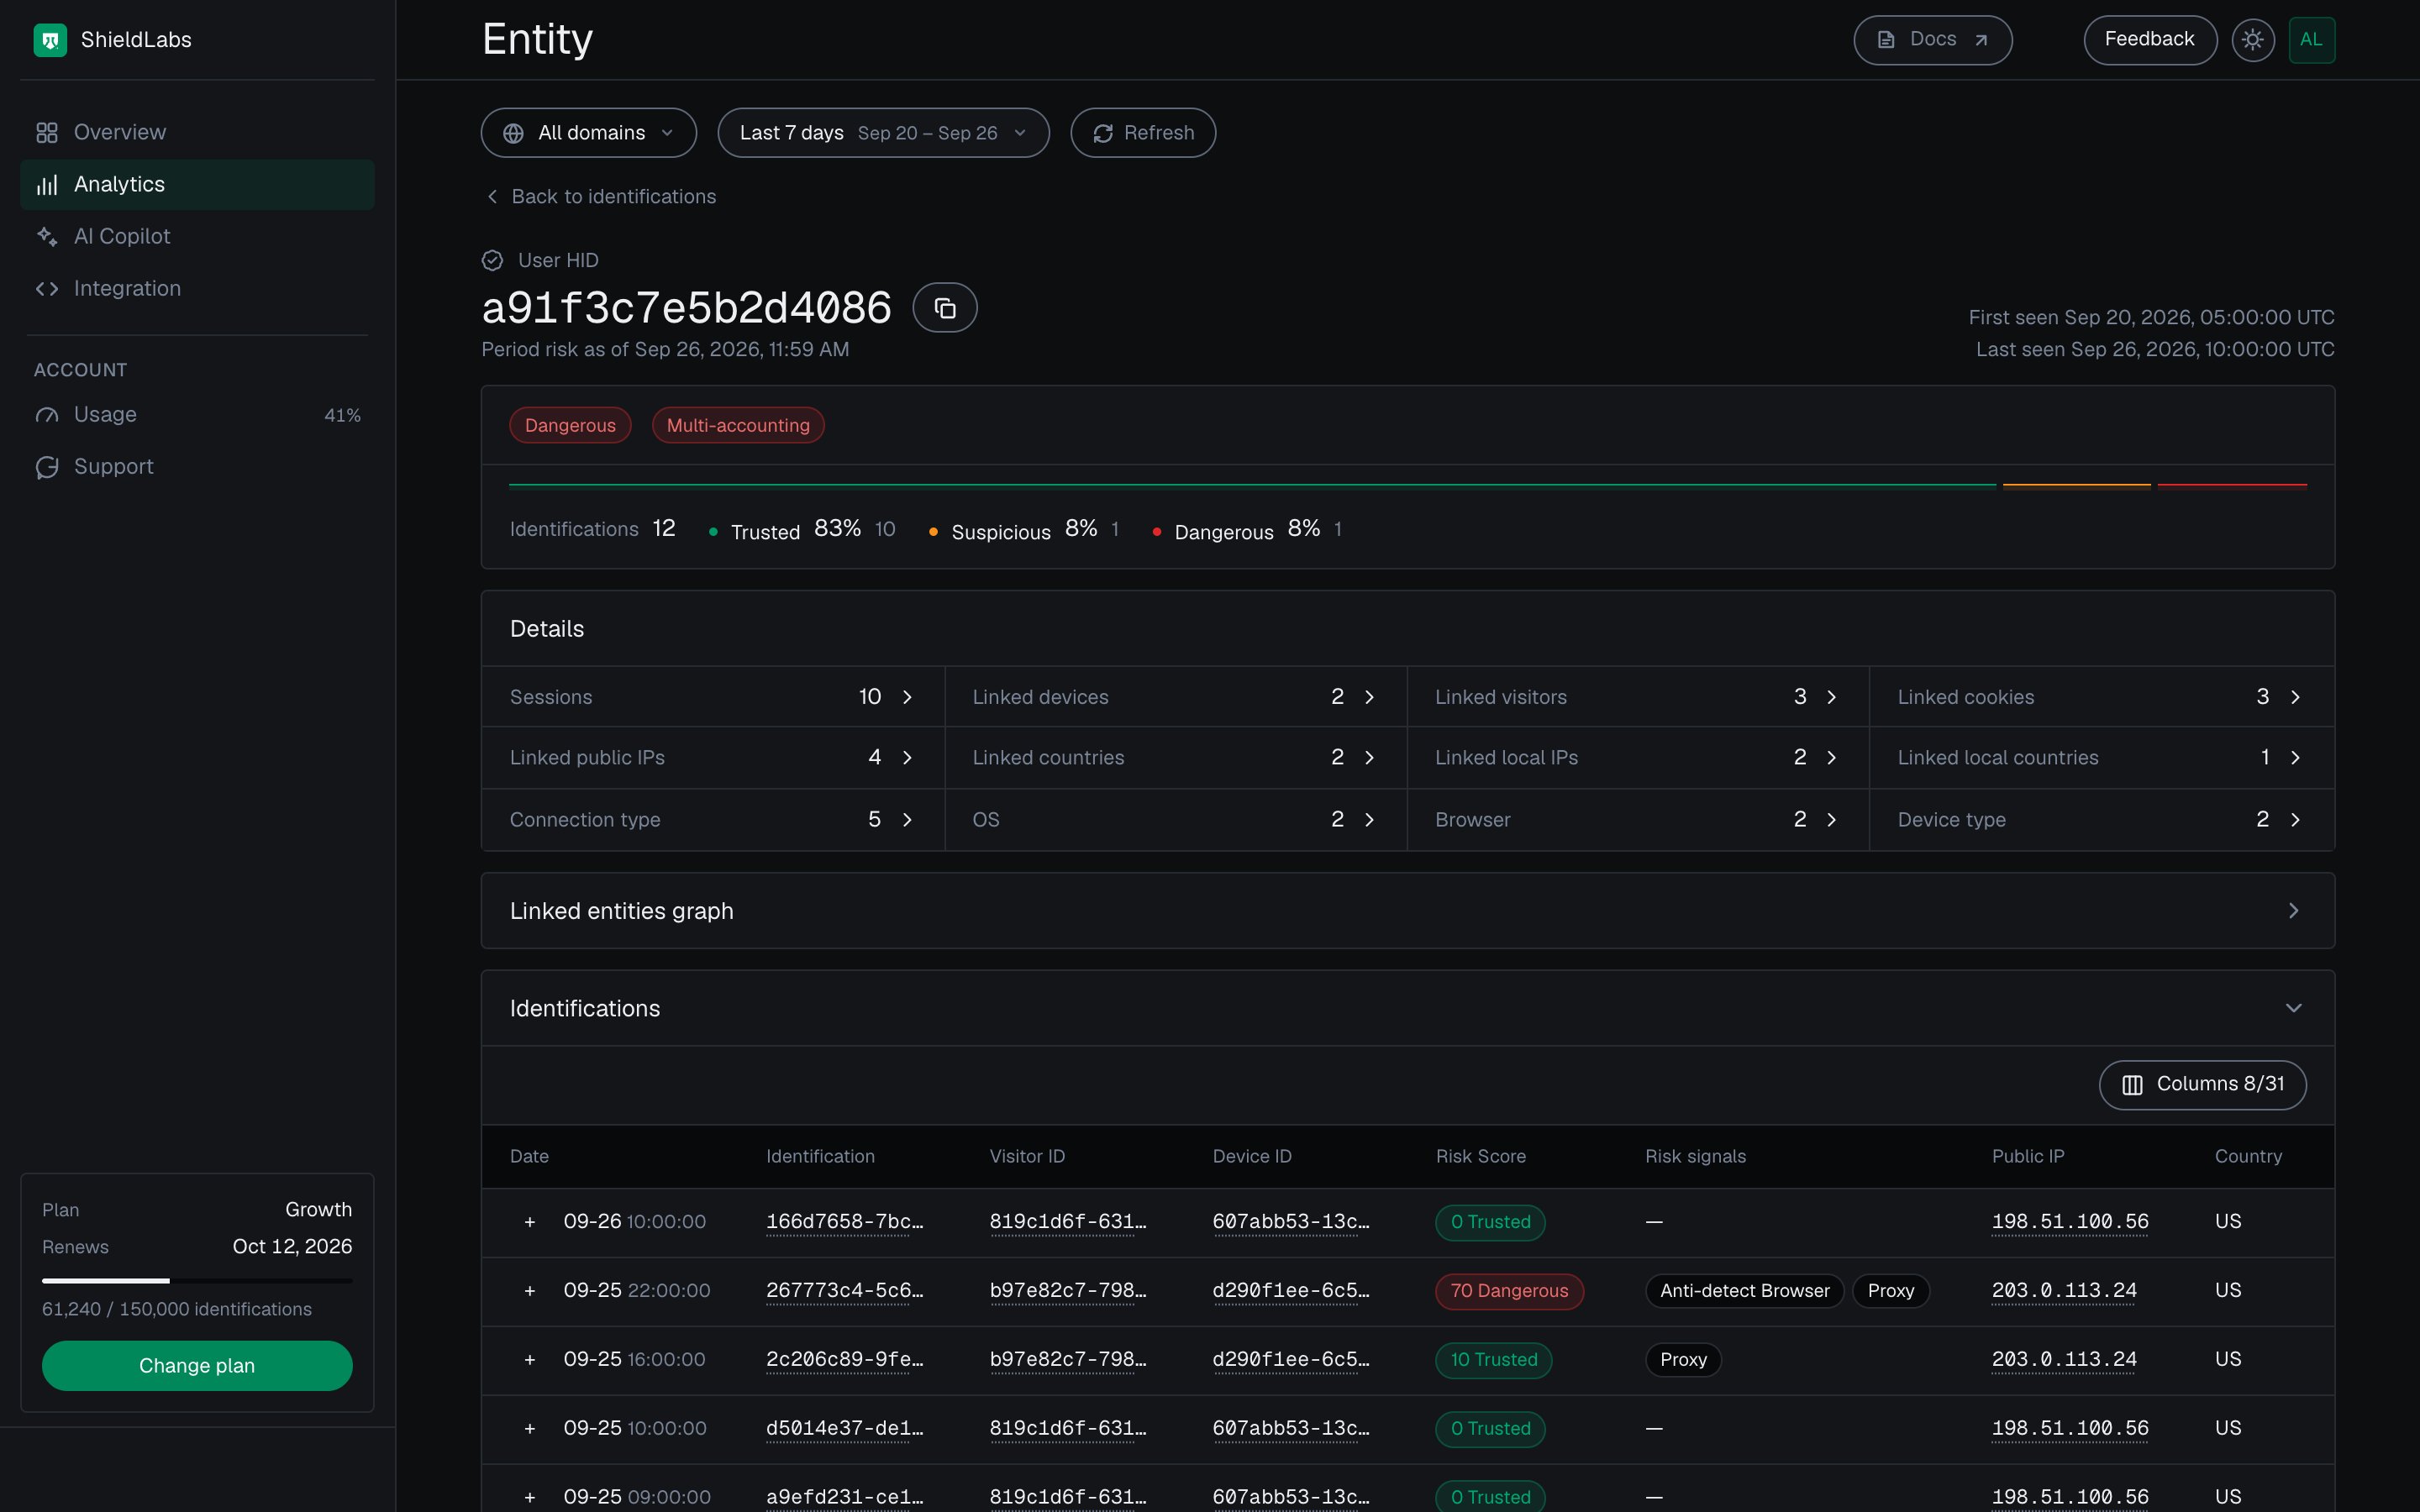The height and width of the screenshot is (1512, 2420).
Task: Open AI Copilot in sidebar
Action: tap(197, 237)
